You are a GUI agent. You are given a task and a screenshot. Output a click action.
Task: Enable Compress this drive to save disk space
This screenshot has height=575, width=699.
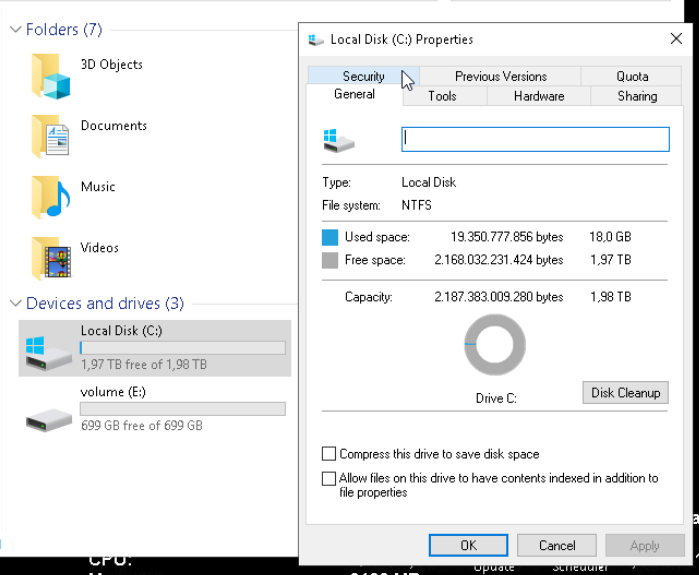click(x=329, y=454)
